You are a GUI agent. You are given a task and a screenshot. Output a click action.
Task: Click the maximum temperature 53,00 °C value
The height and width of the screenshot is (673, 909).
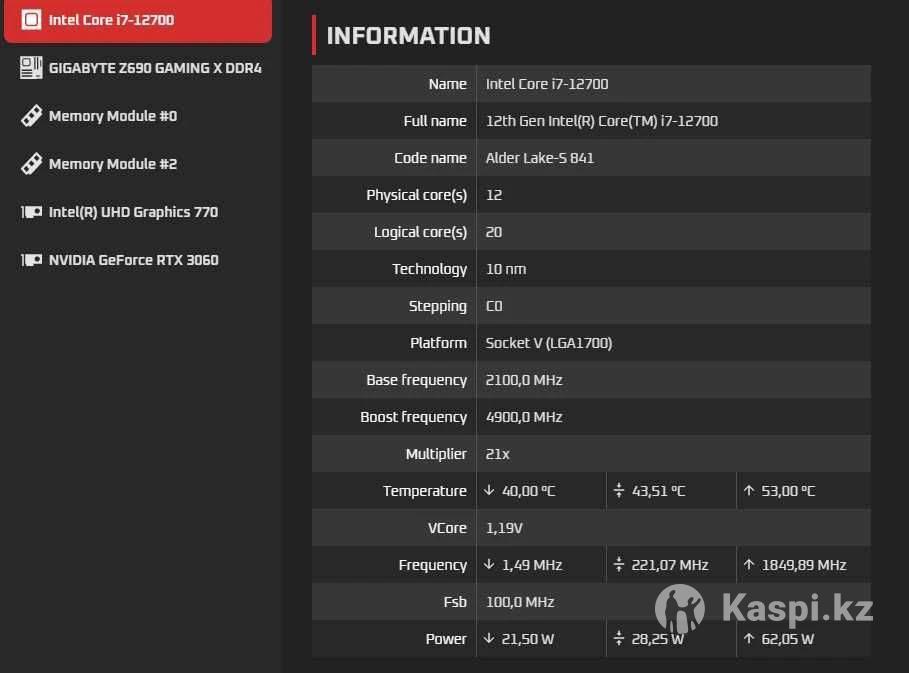click(x=788, y=491)
